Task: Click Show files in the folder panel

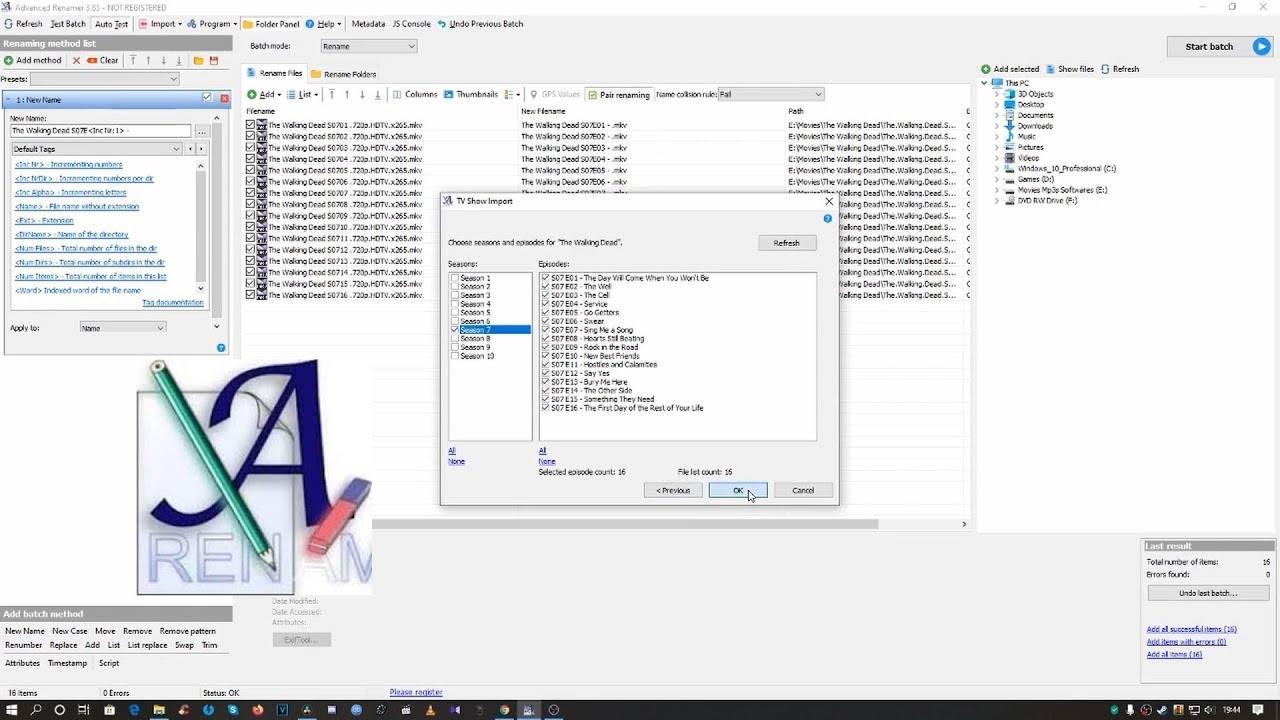Action: click(x=1069, y=69)
